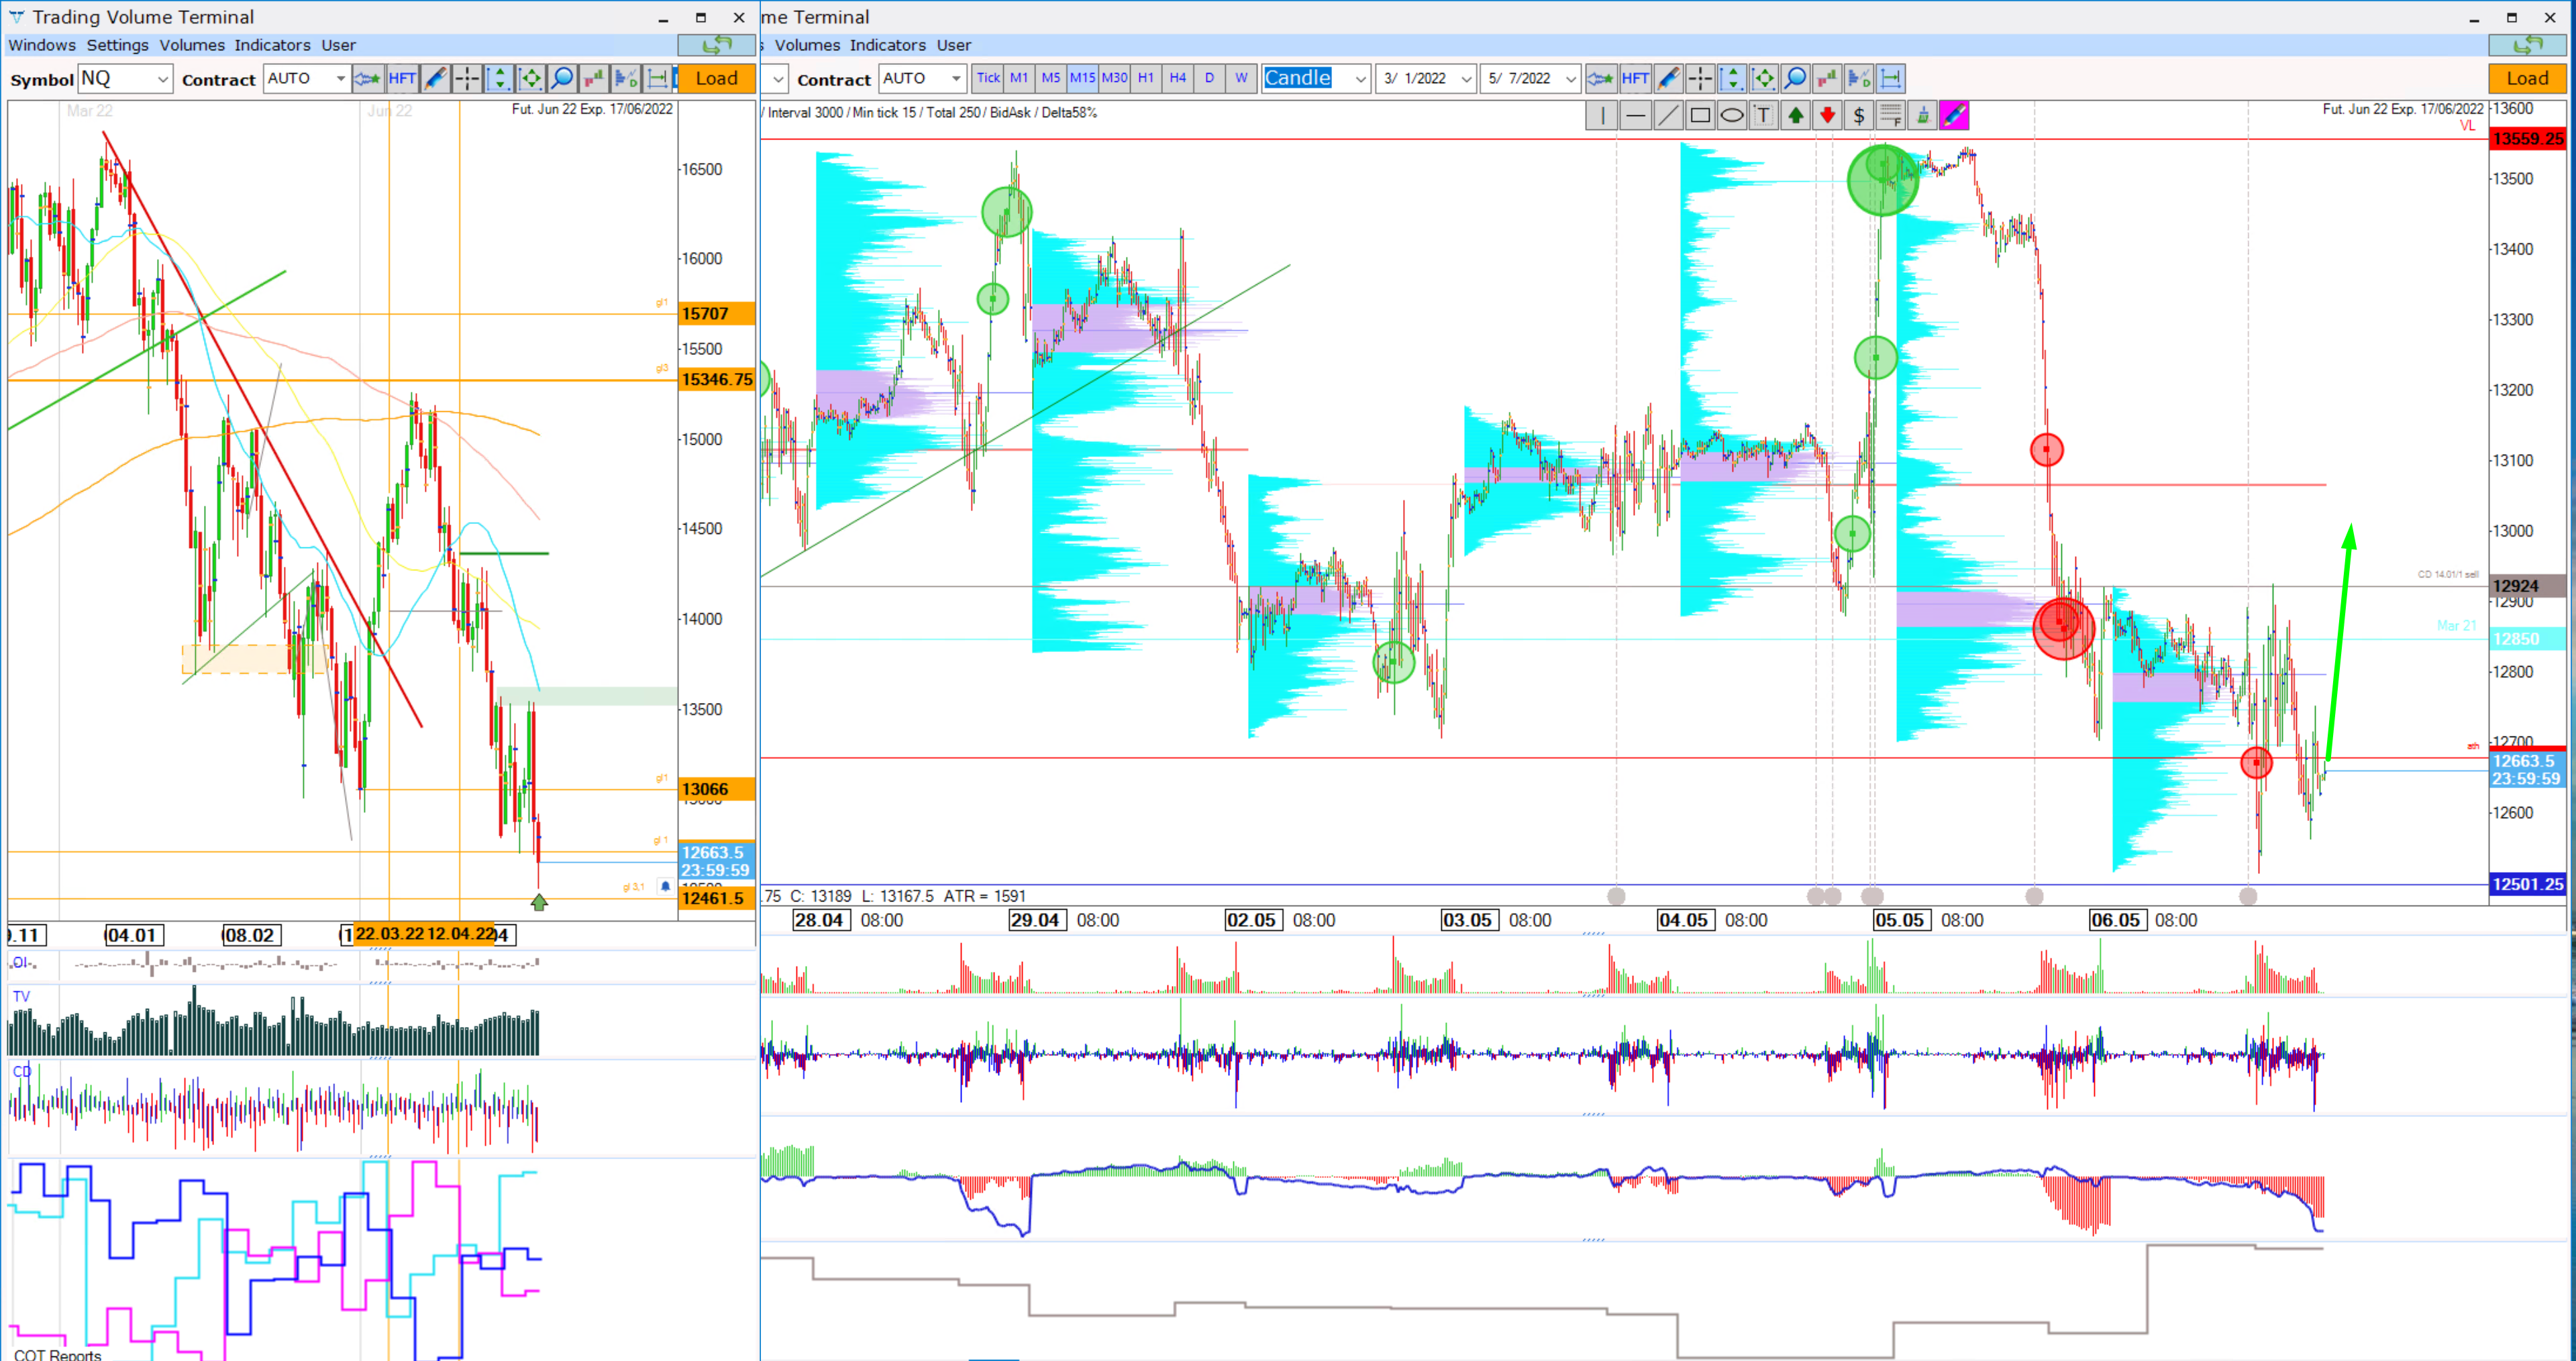
Task: Place a red down arrow marker
Action: 1827,116
